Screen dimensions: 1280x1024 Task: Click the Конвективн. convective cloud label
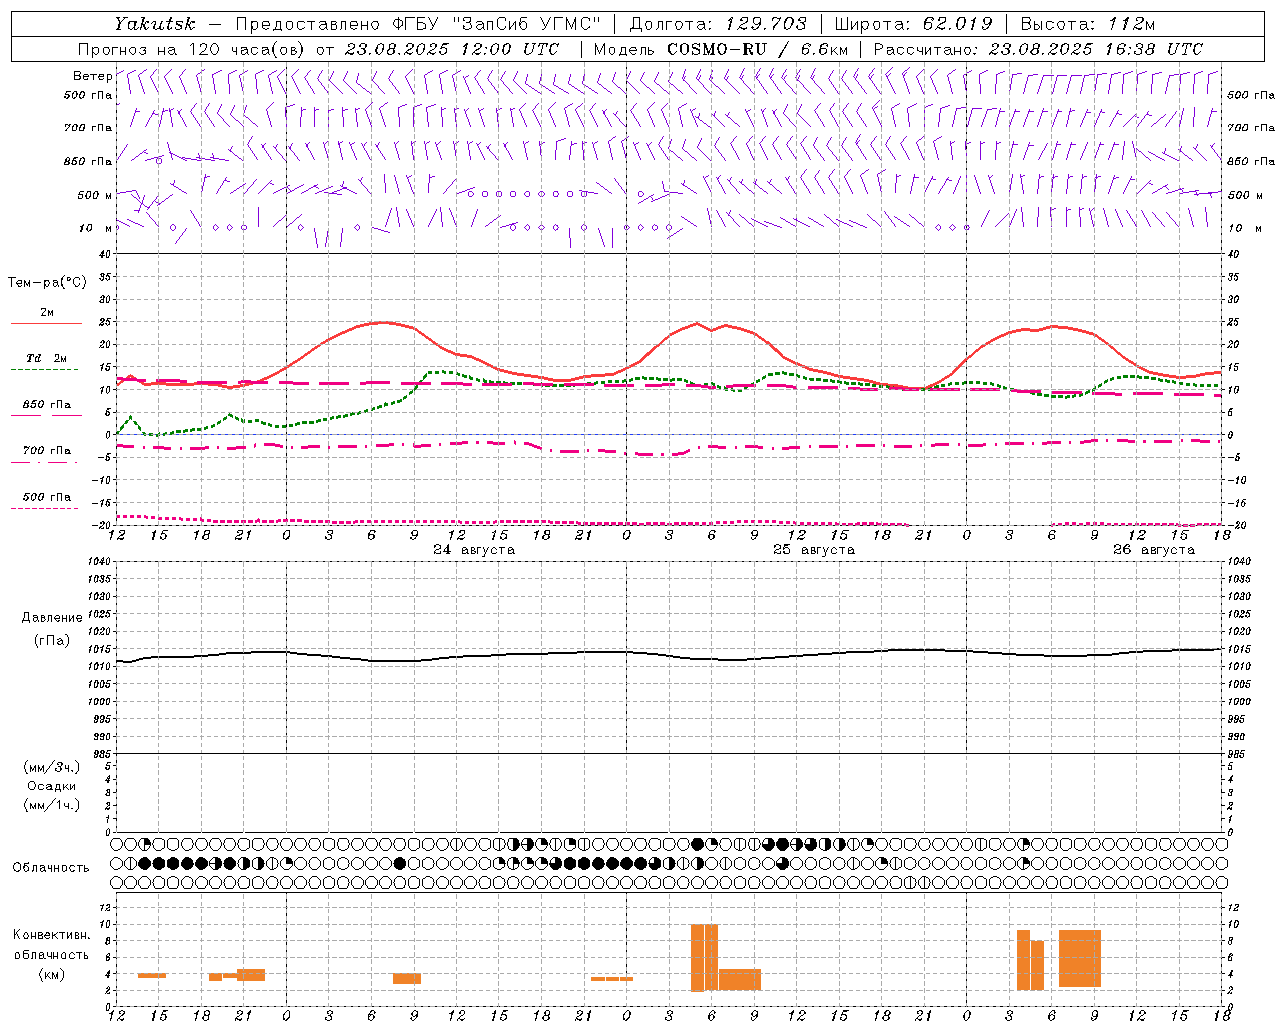52,935
